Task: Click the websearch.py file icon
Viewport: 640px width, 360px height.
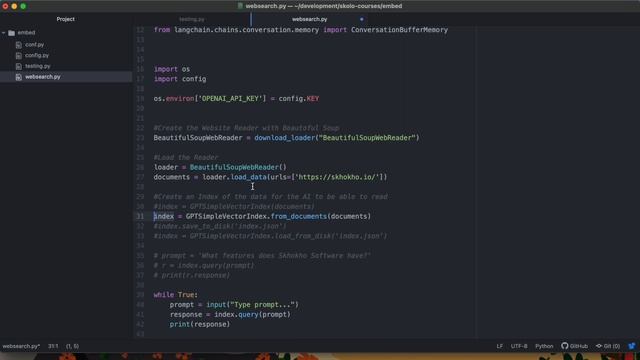Action: click(19, 77)
